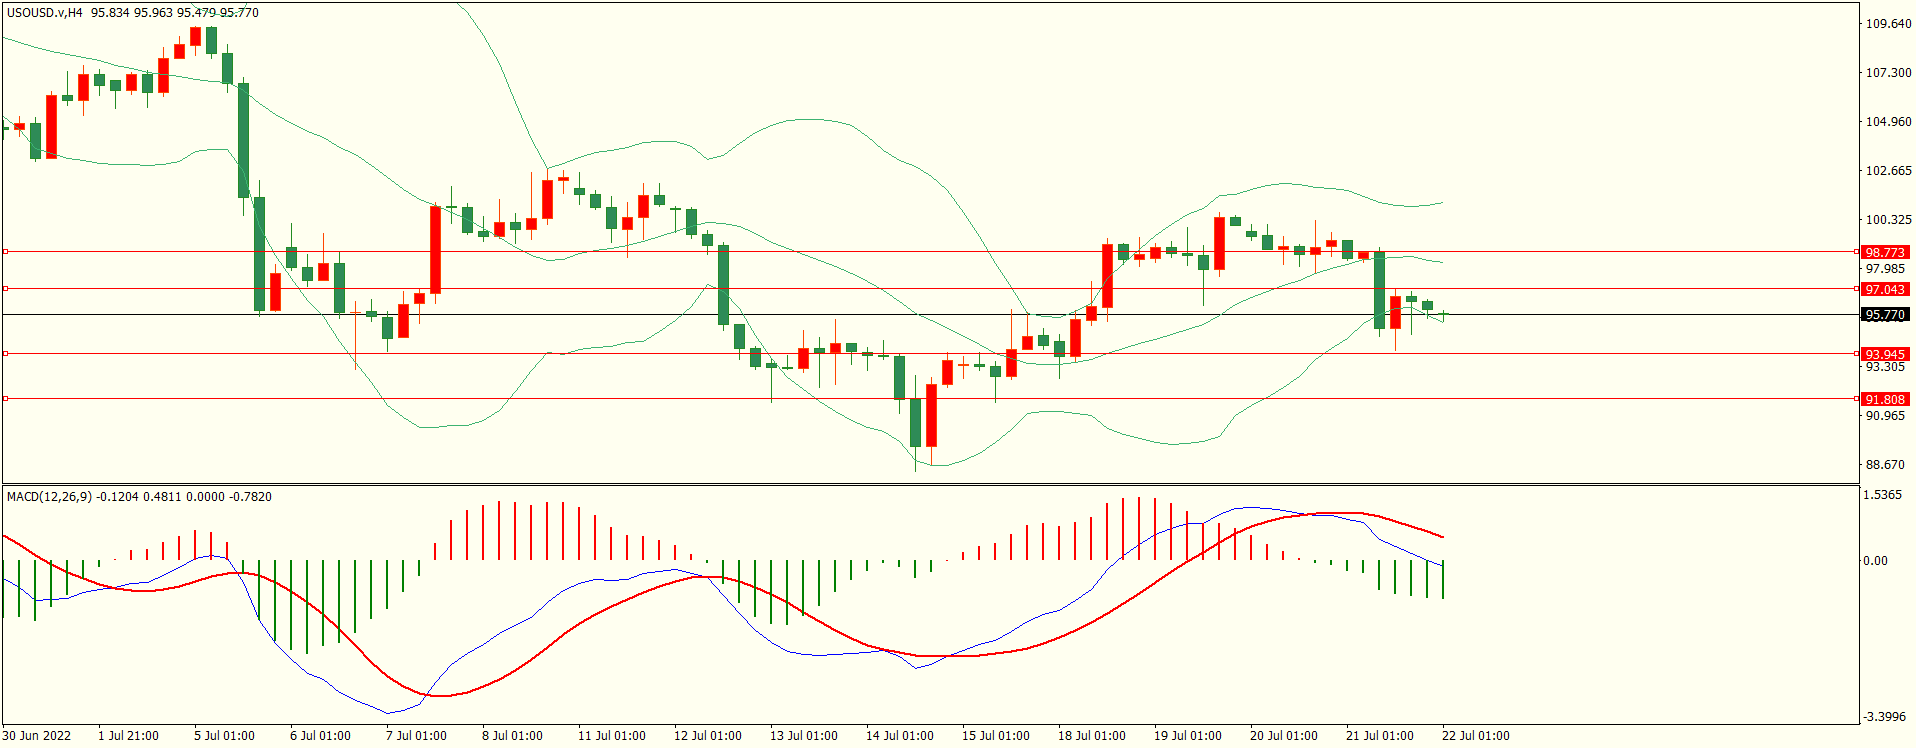Click the 88.670 value on price axis
This screenshot has width=1916, height=748.
click(x=1886, y=465)
